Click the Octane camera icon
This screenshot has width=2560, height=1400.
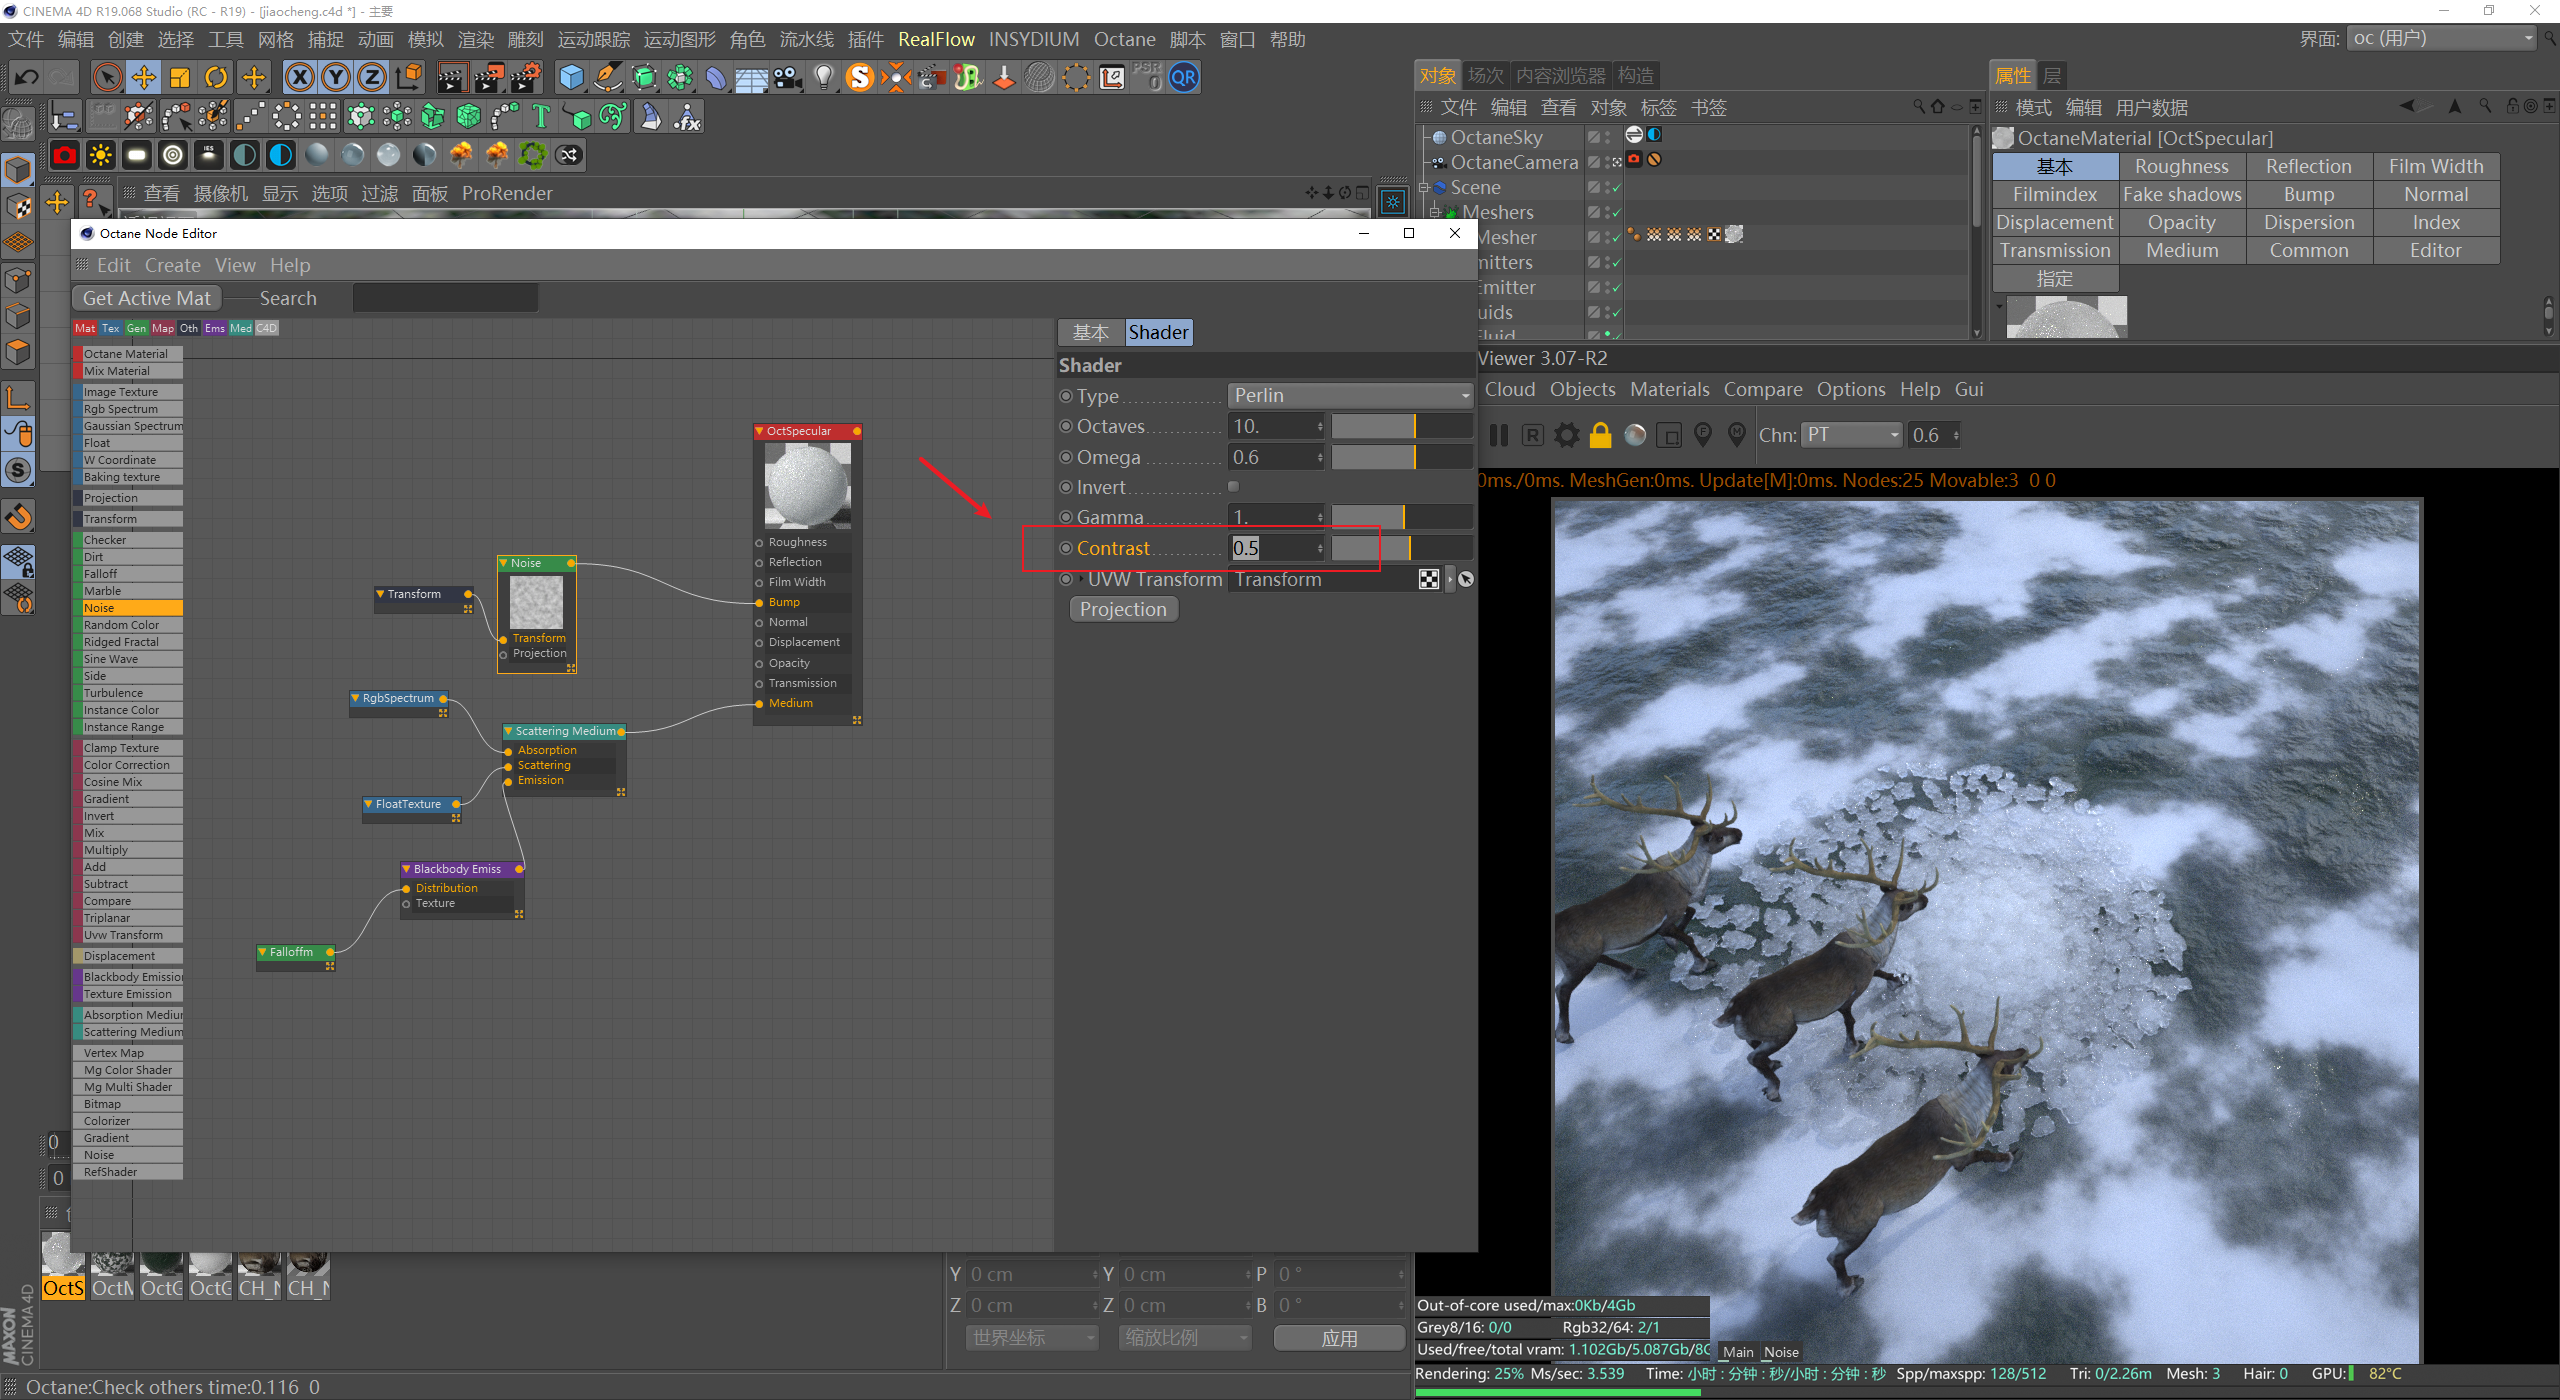click(x=64, y=155)
